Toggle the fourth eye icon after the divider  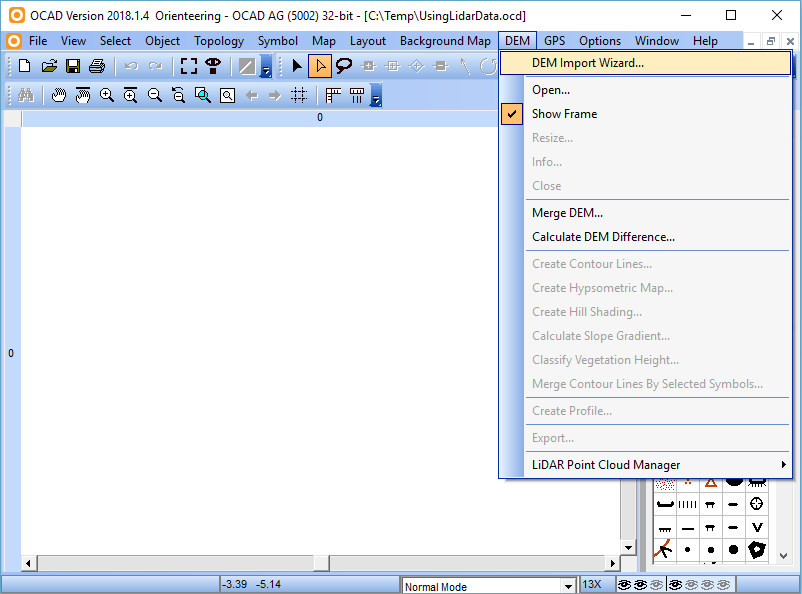pos(675,584)
